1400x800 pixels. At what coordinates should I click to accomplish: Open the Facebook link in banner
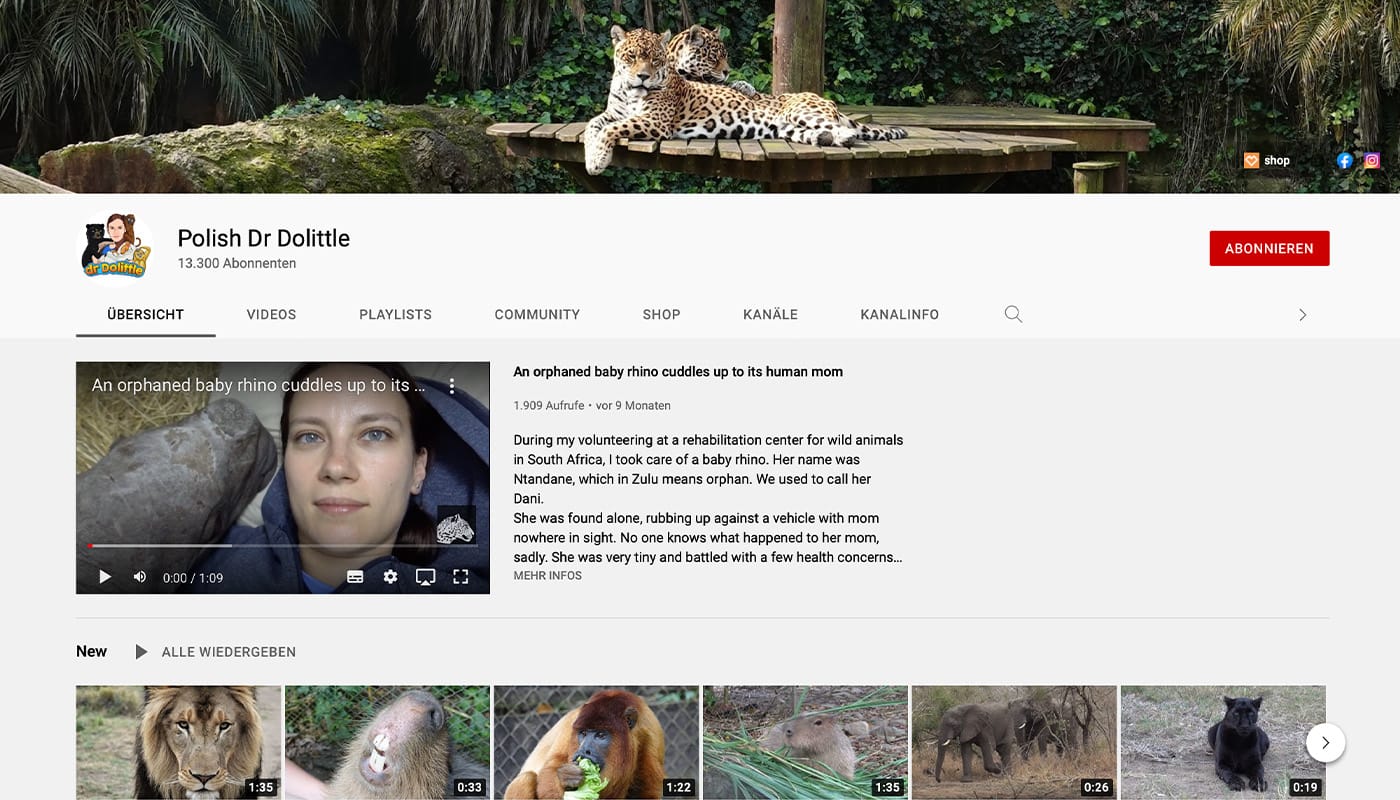coord(1344,160)
